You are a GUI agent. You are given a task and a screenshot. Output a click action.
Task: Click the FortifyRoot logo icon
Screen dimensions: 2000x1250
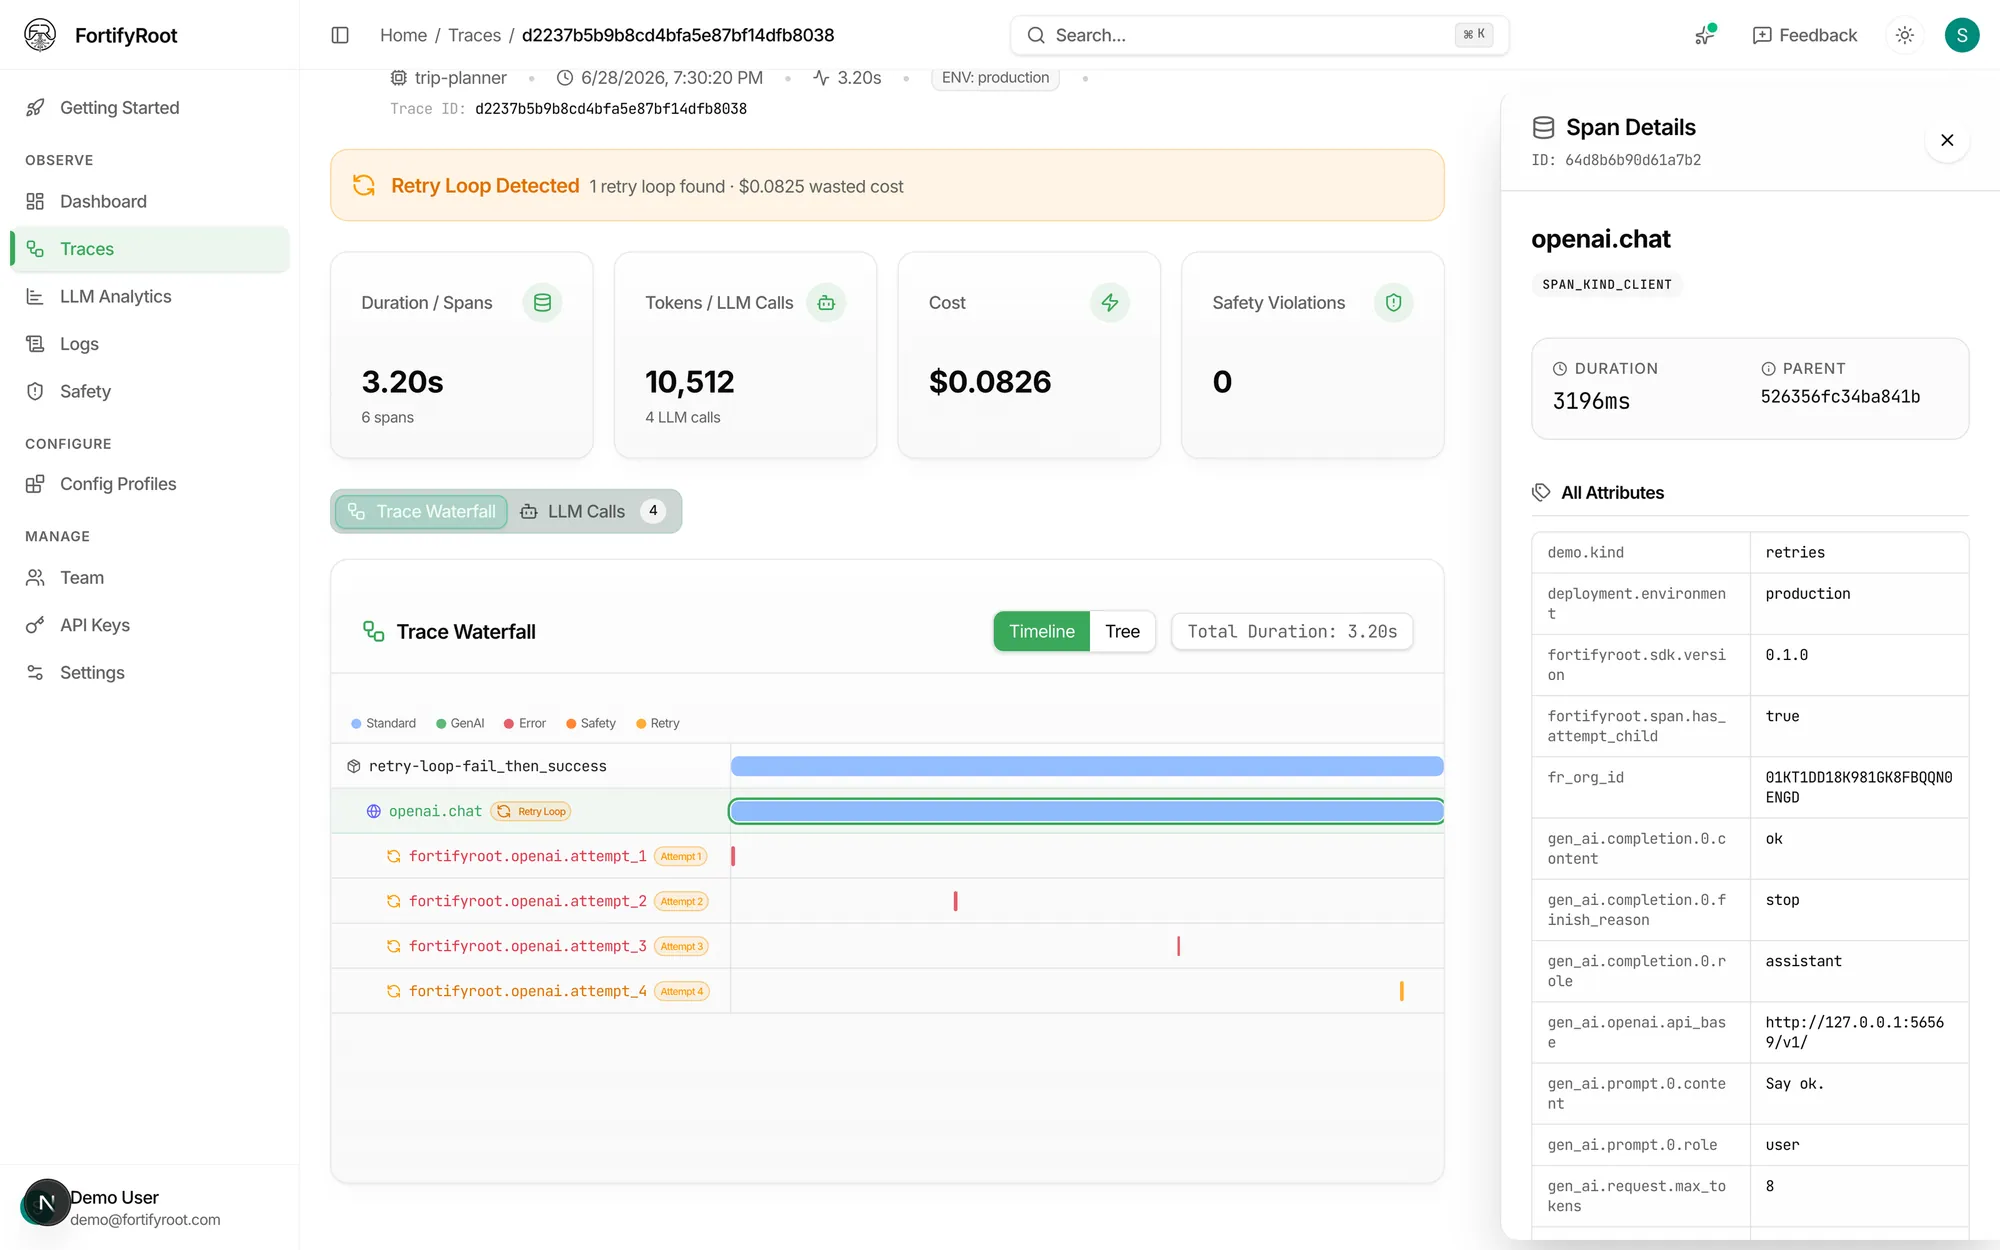(x=40, y=35)
